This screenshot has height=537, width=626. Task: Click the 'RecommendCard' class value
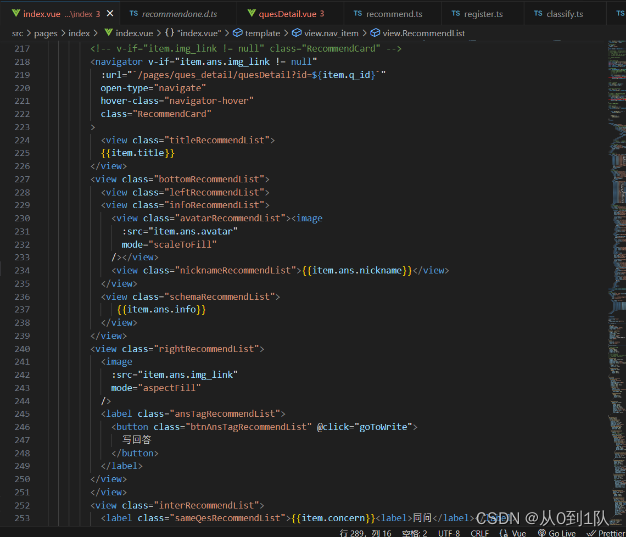[172, 114]
